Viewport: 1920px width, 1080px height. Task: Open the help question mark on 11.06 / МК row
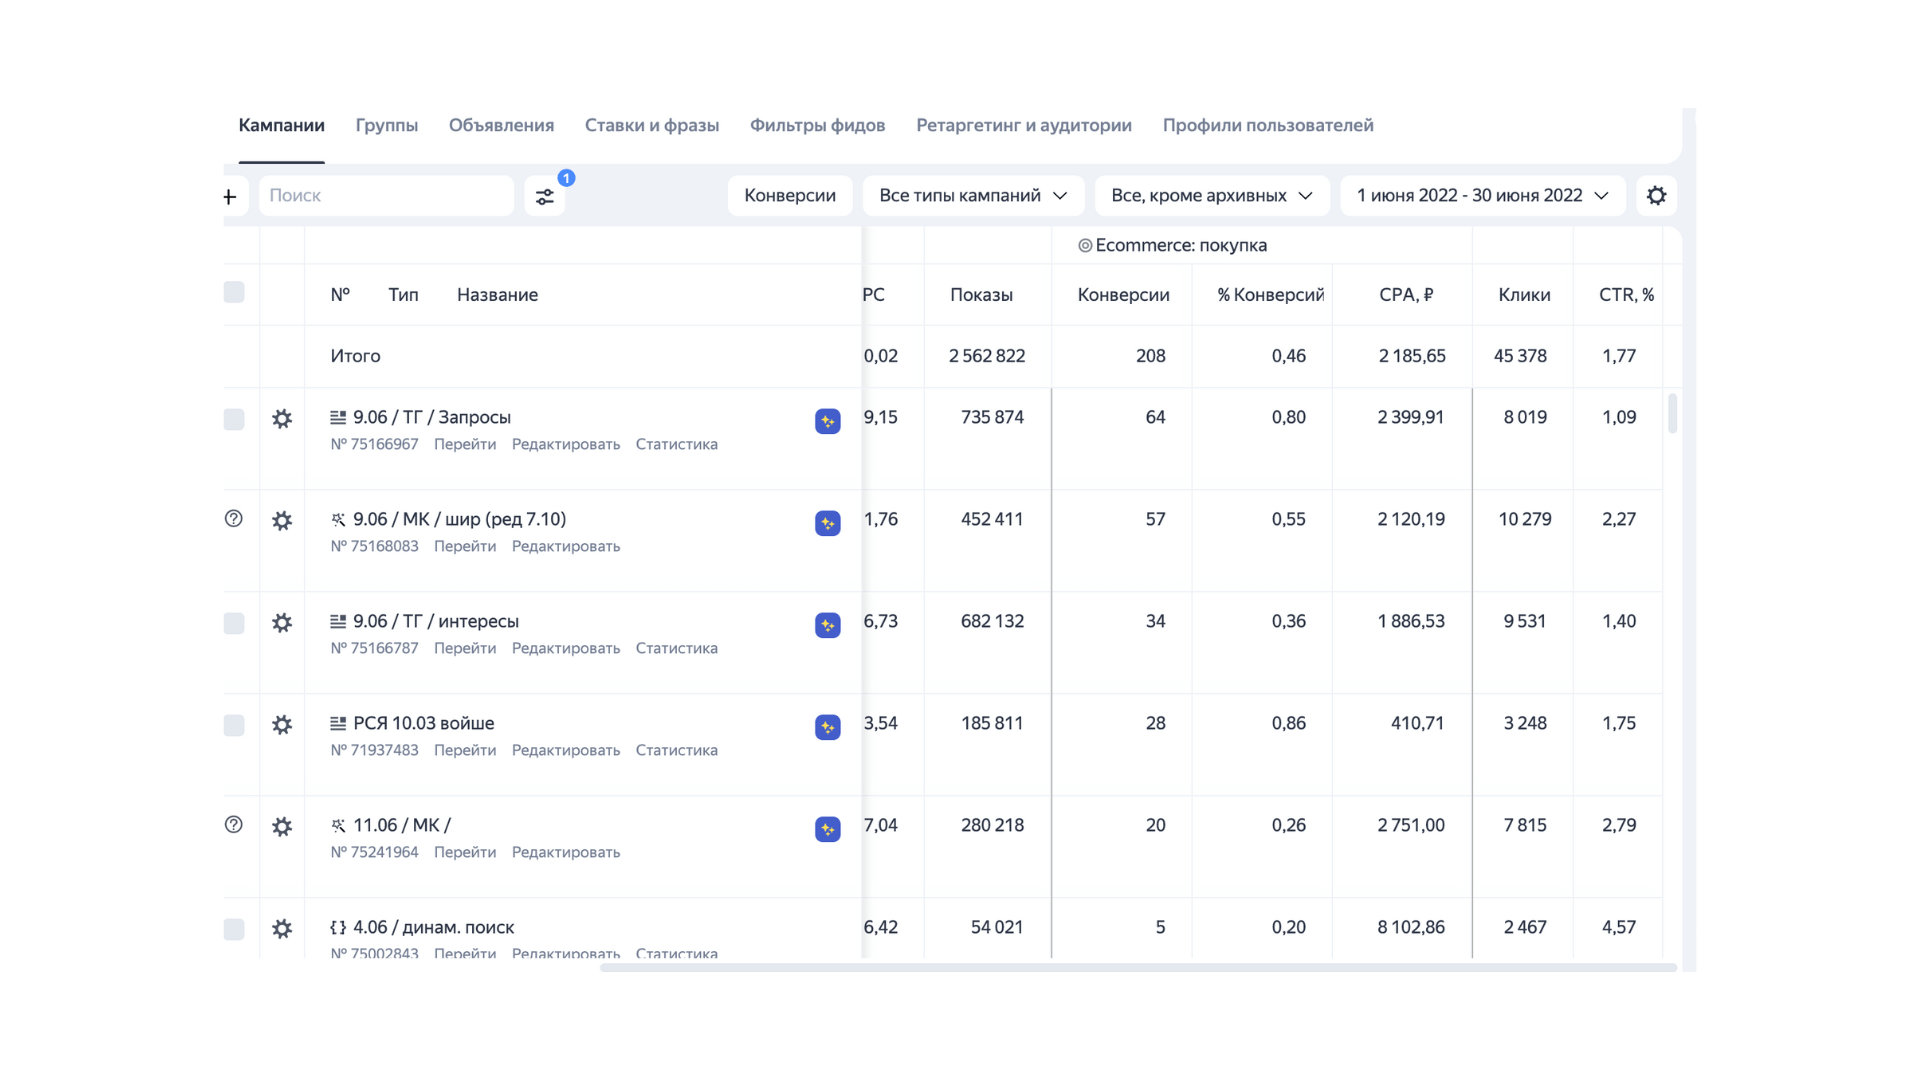coord(234,824)
